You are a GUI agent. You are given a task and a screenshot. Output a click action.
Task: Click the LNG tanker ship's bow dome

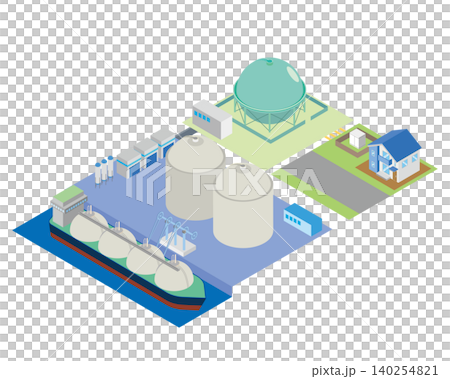click(x=174, y=276)
